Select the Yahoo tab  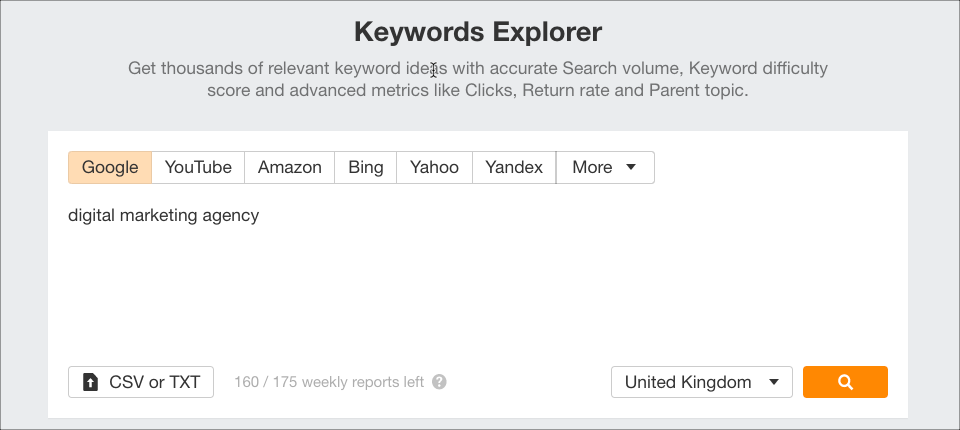pos(434,167)
